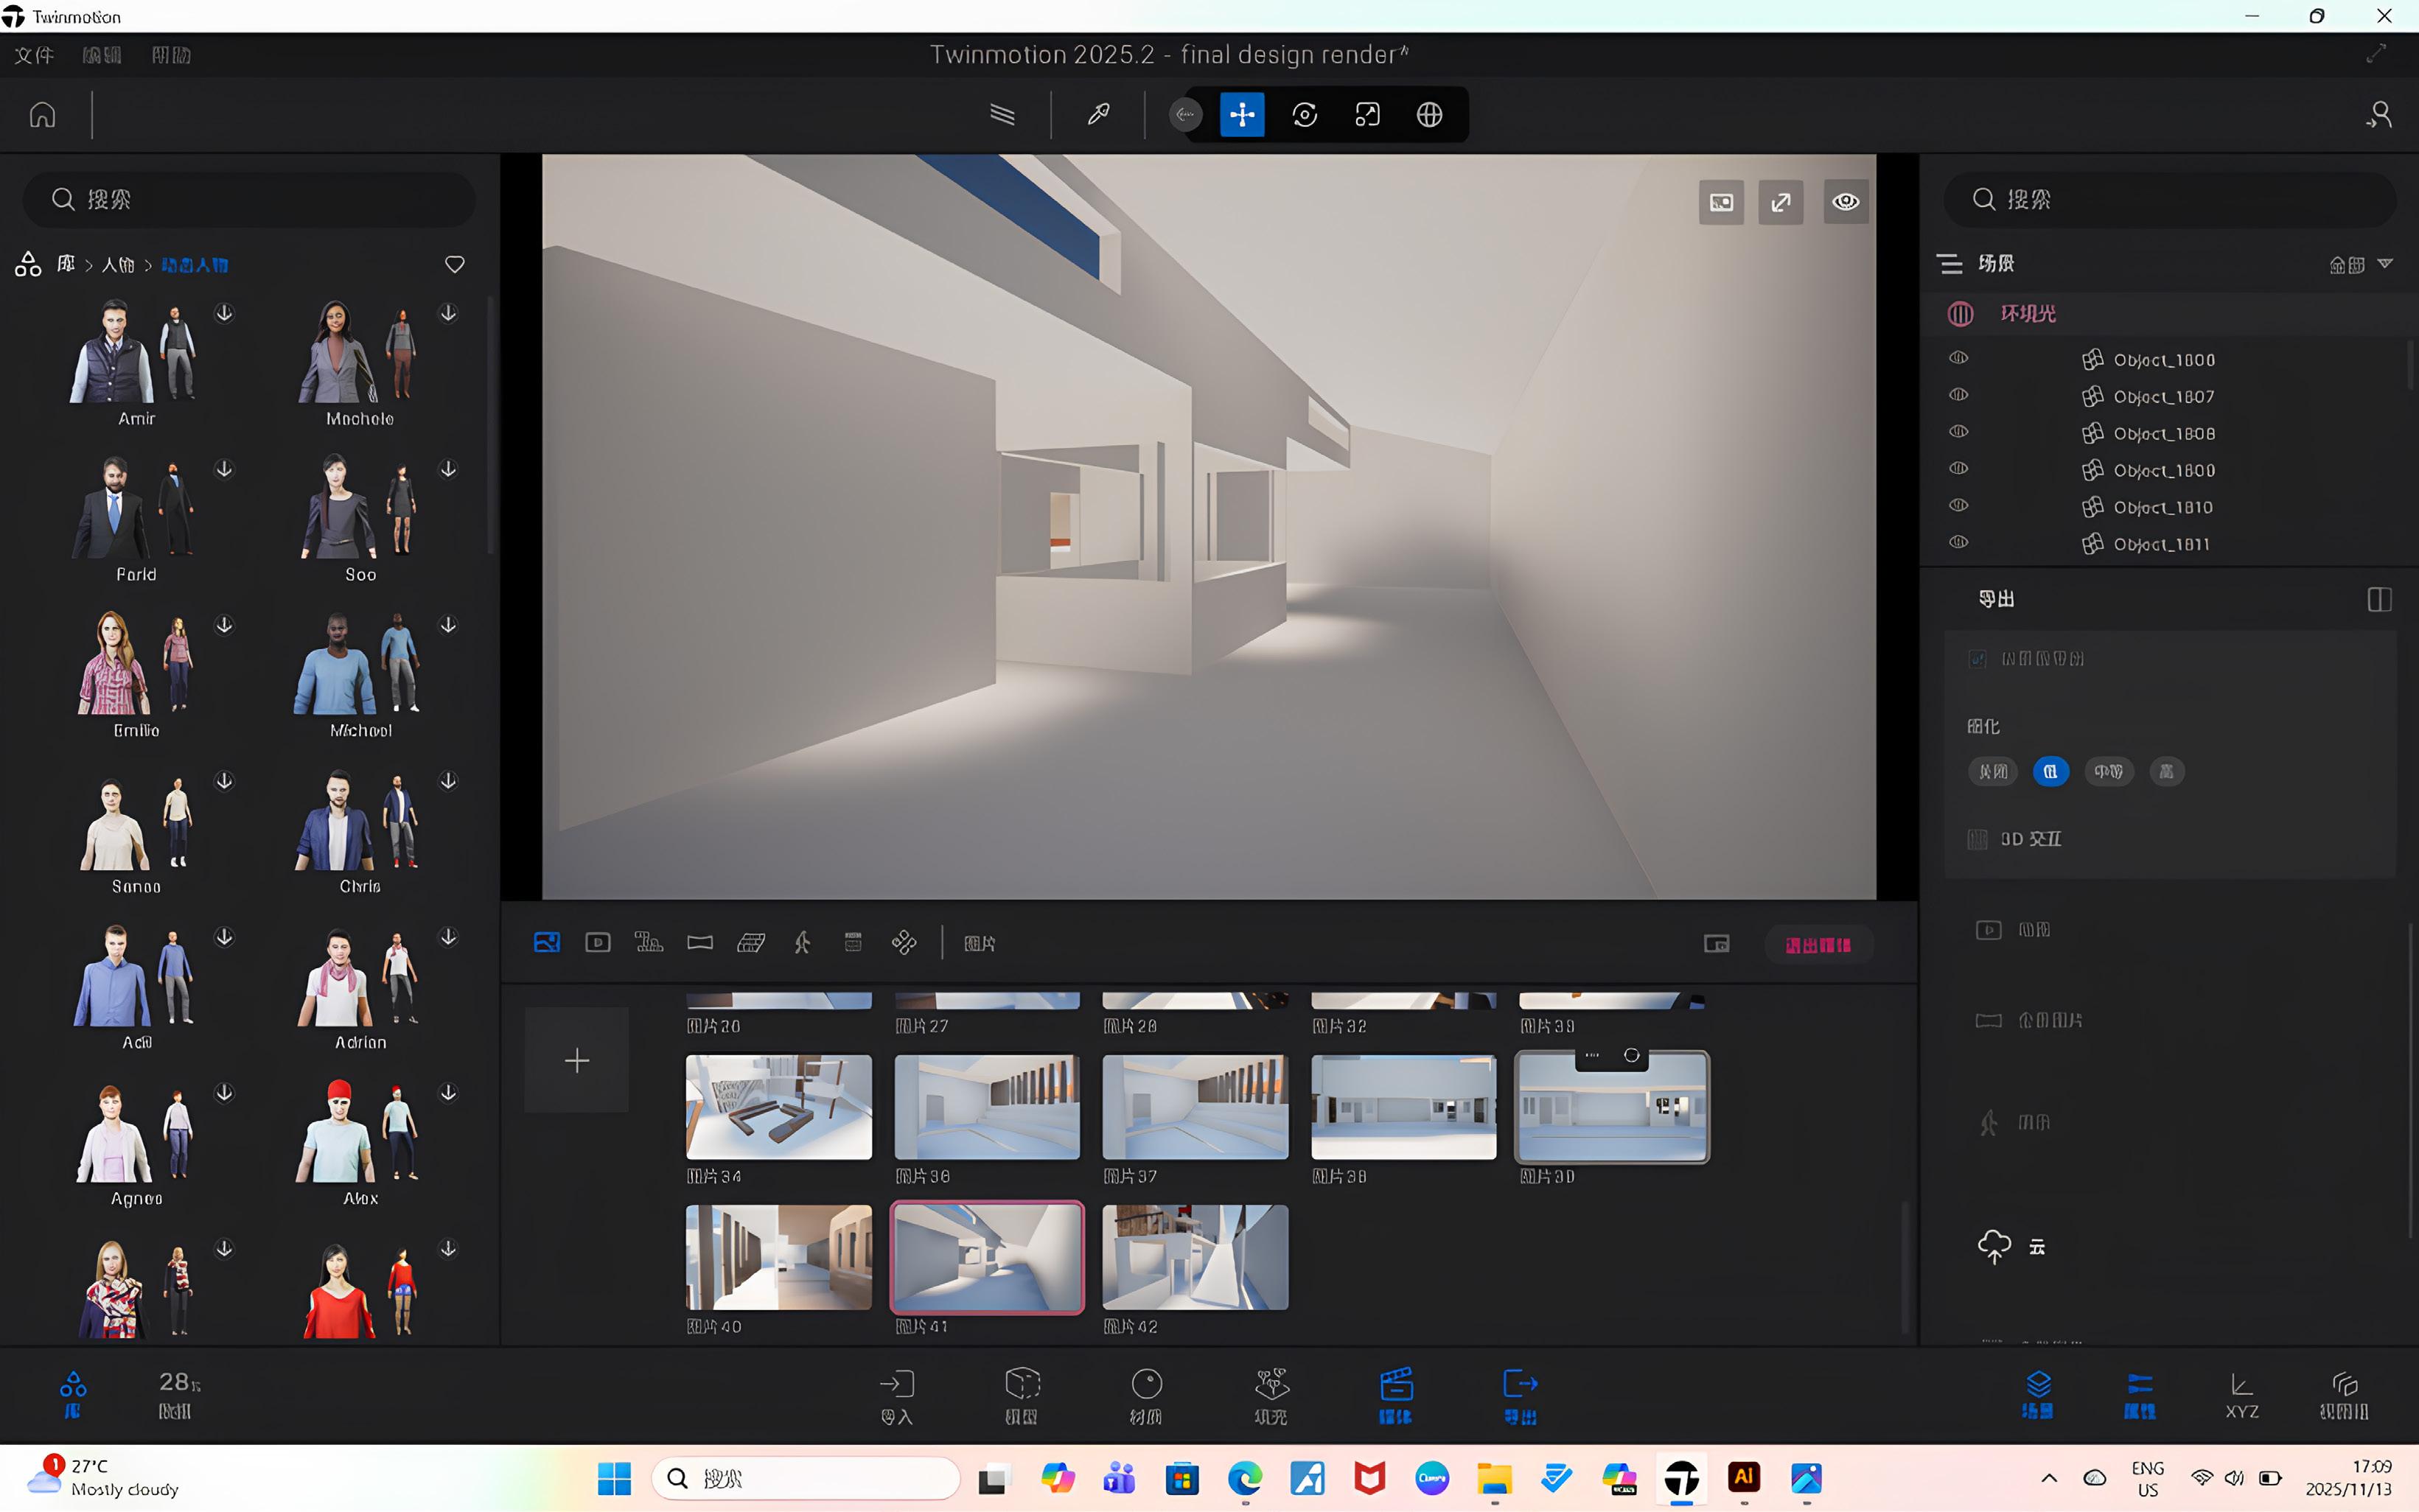The width and height of the screenshot is (2419, 1512).
Task: Switch to the Video media icon
Action: [598, 943]
